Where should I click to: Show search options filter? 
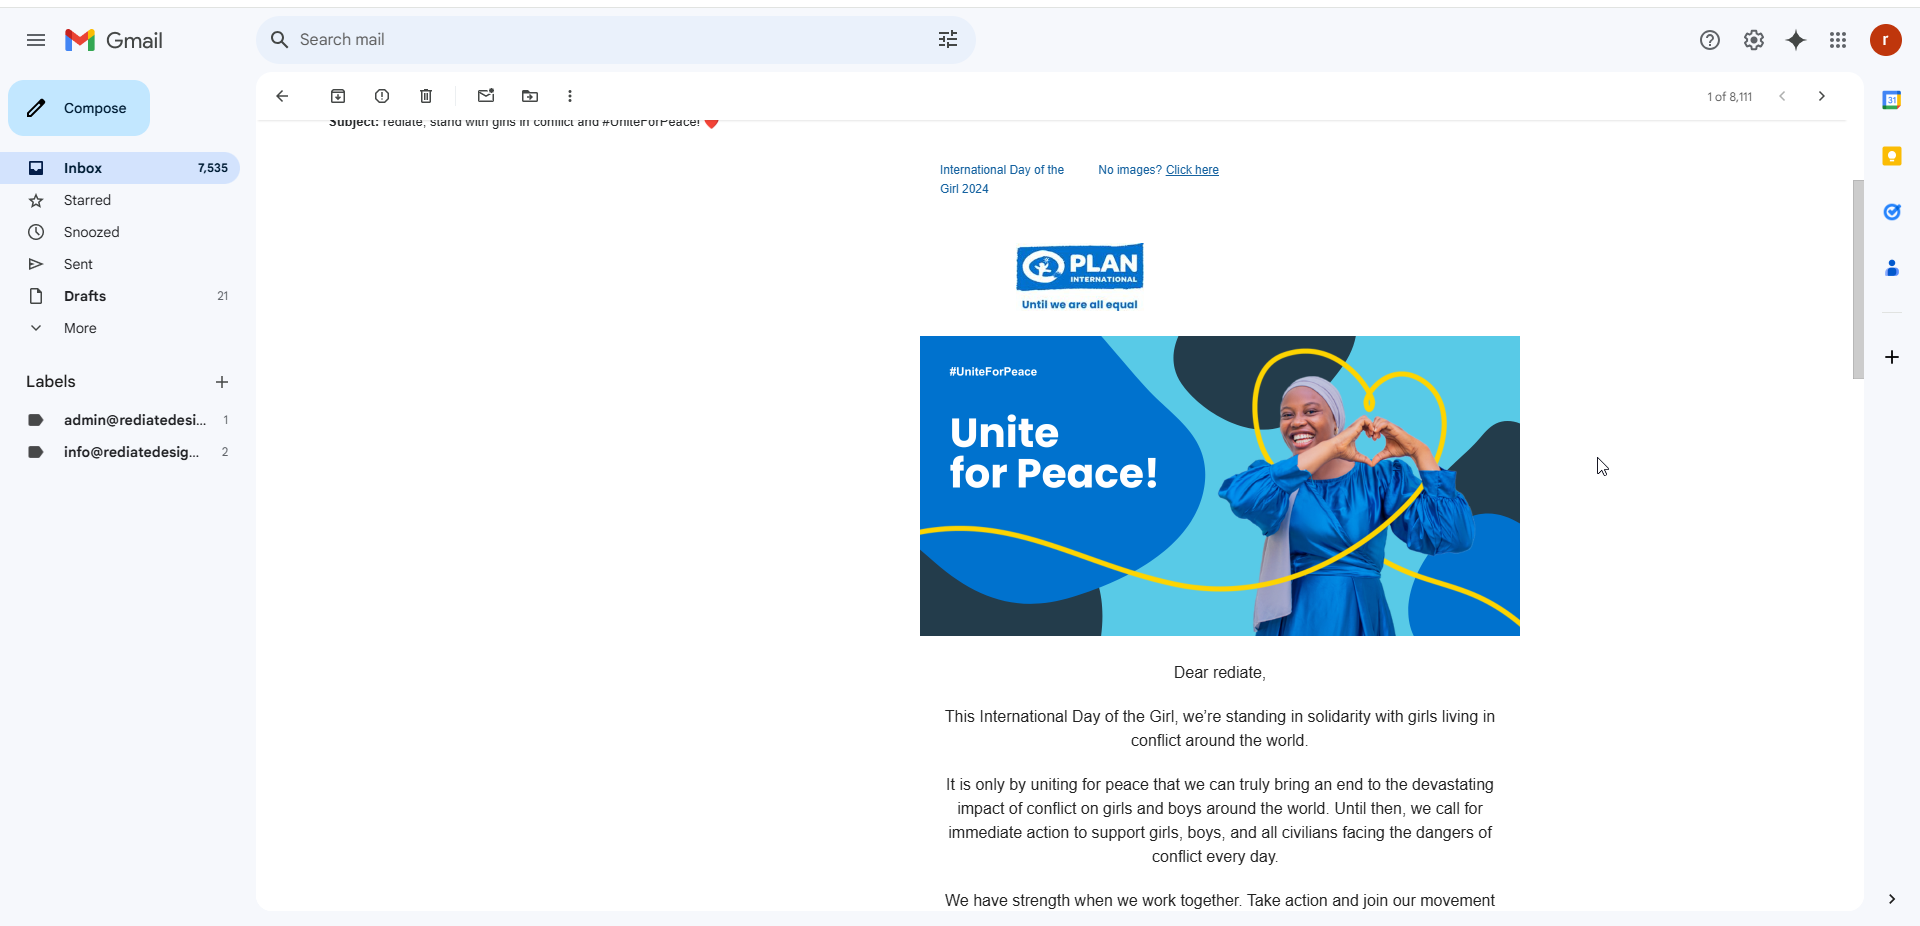(x=948, y=40)
